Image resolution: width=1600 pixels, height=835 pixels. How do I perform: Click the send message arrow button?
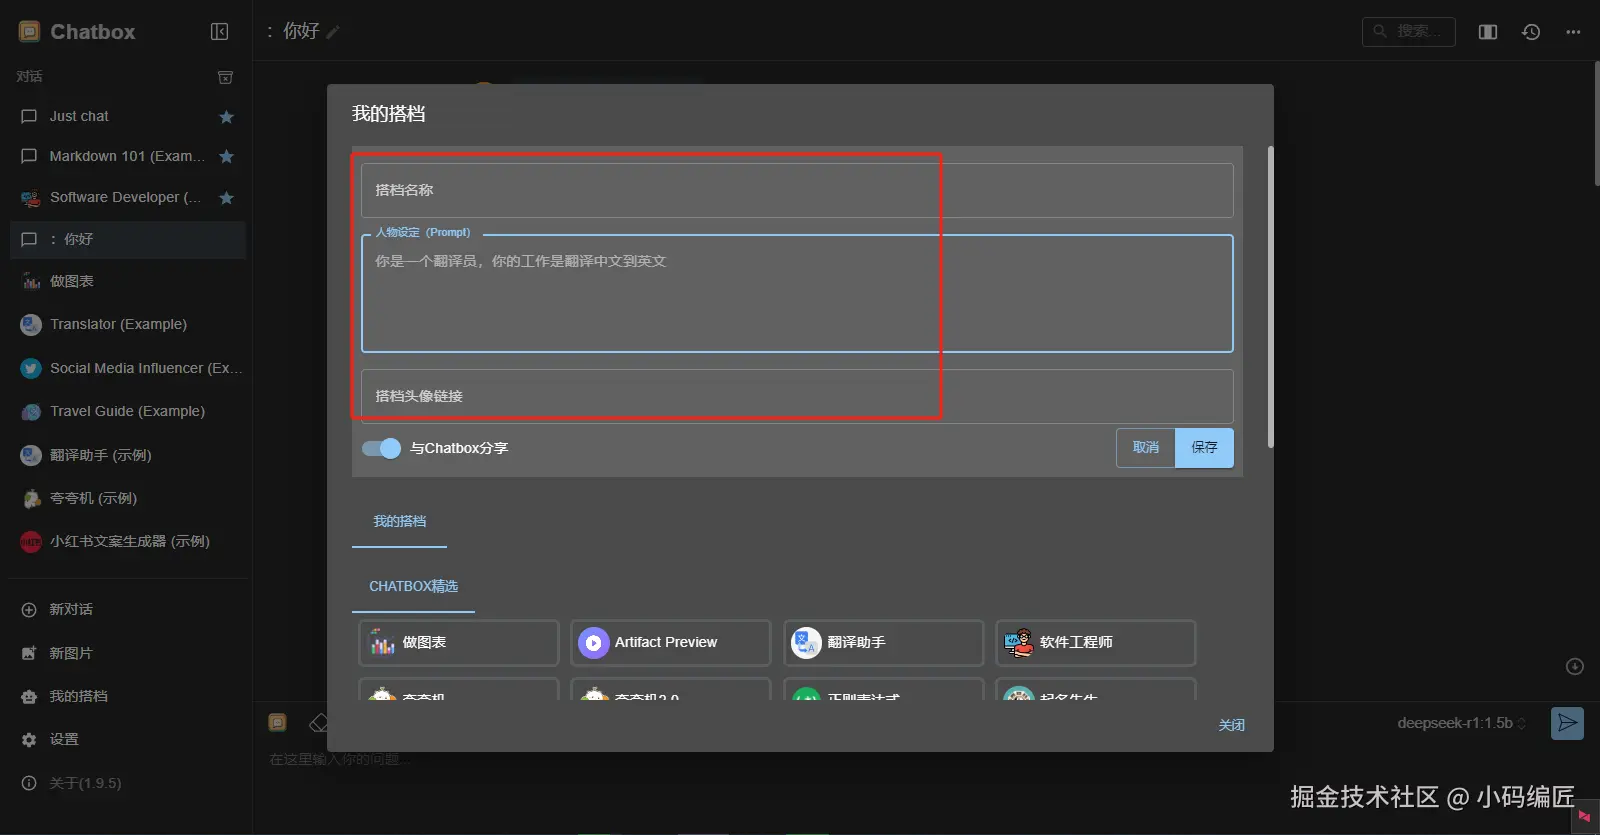click(1567, 723)
